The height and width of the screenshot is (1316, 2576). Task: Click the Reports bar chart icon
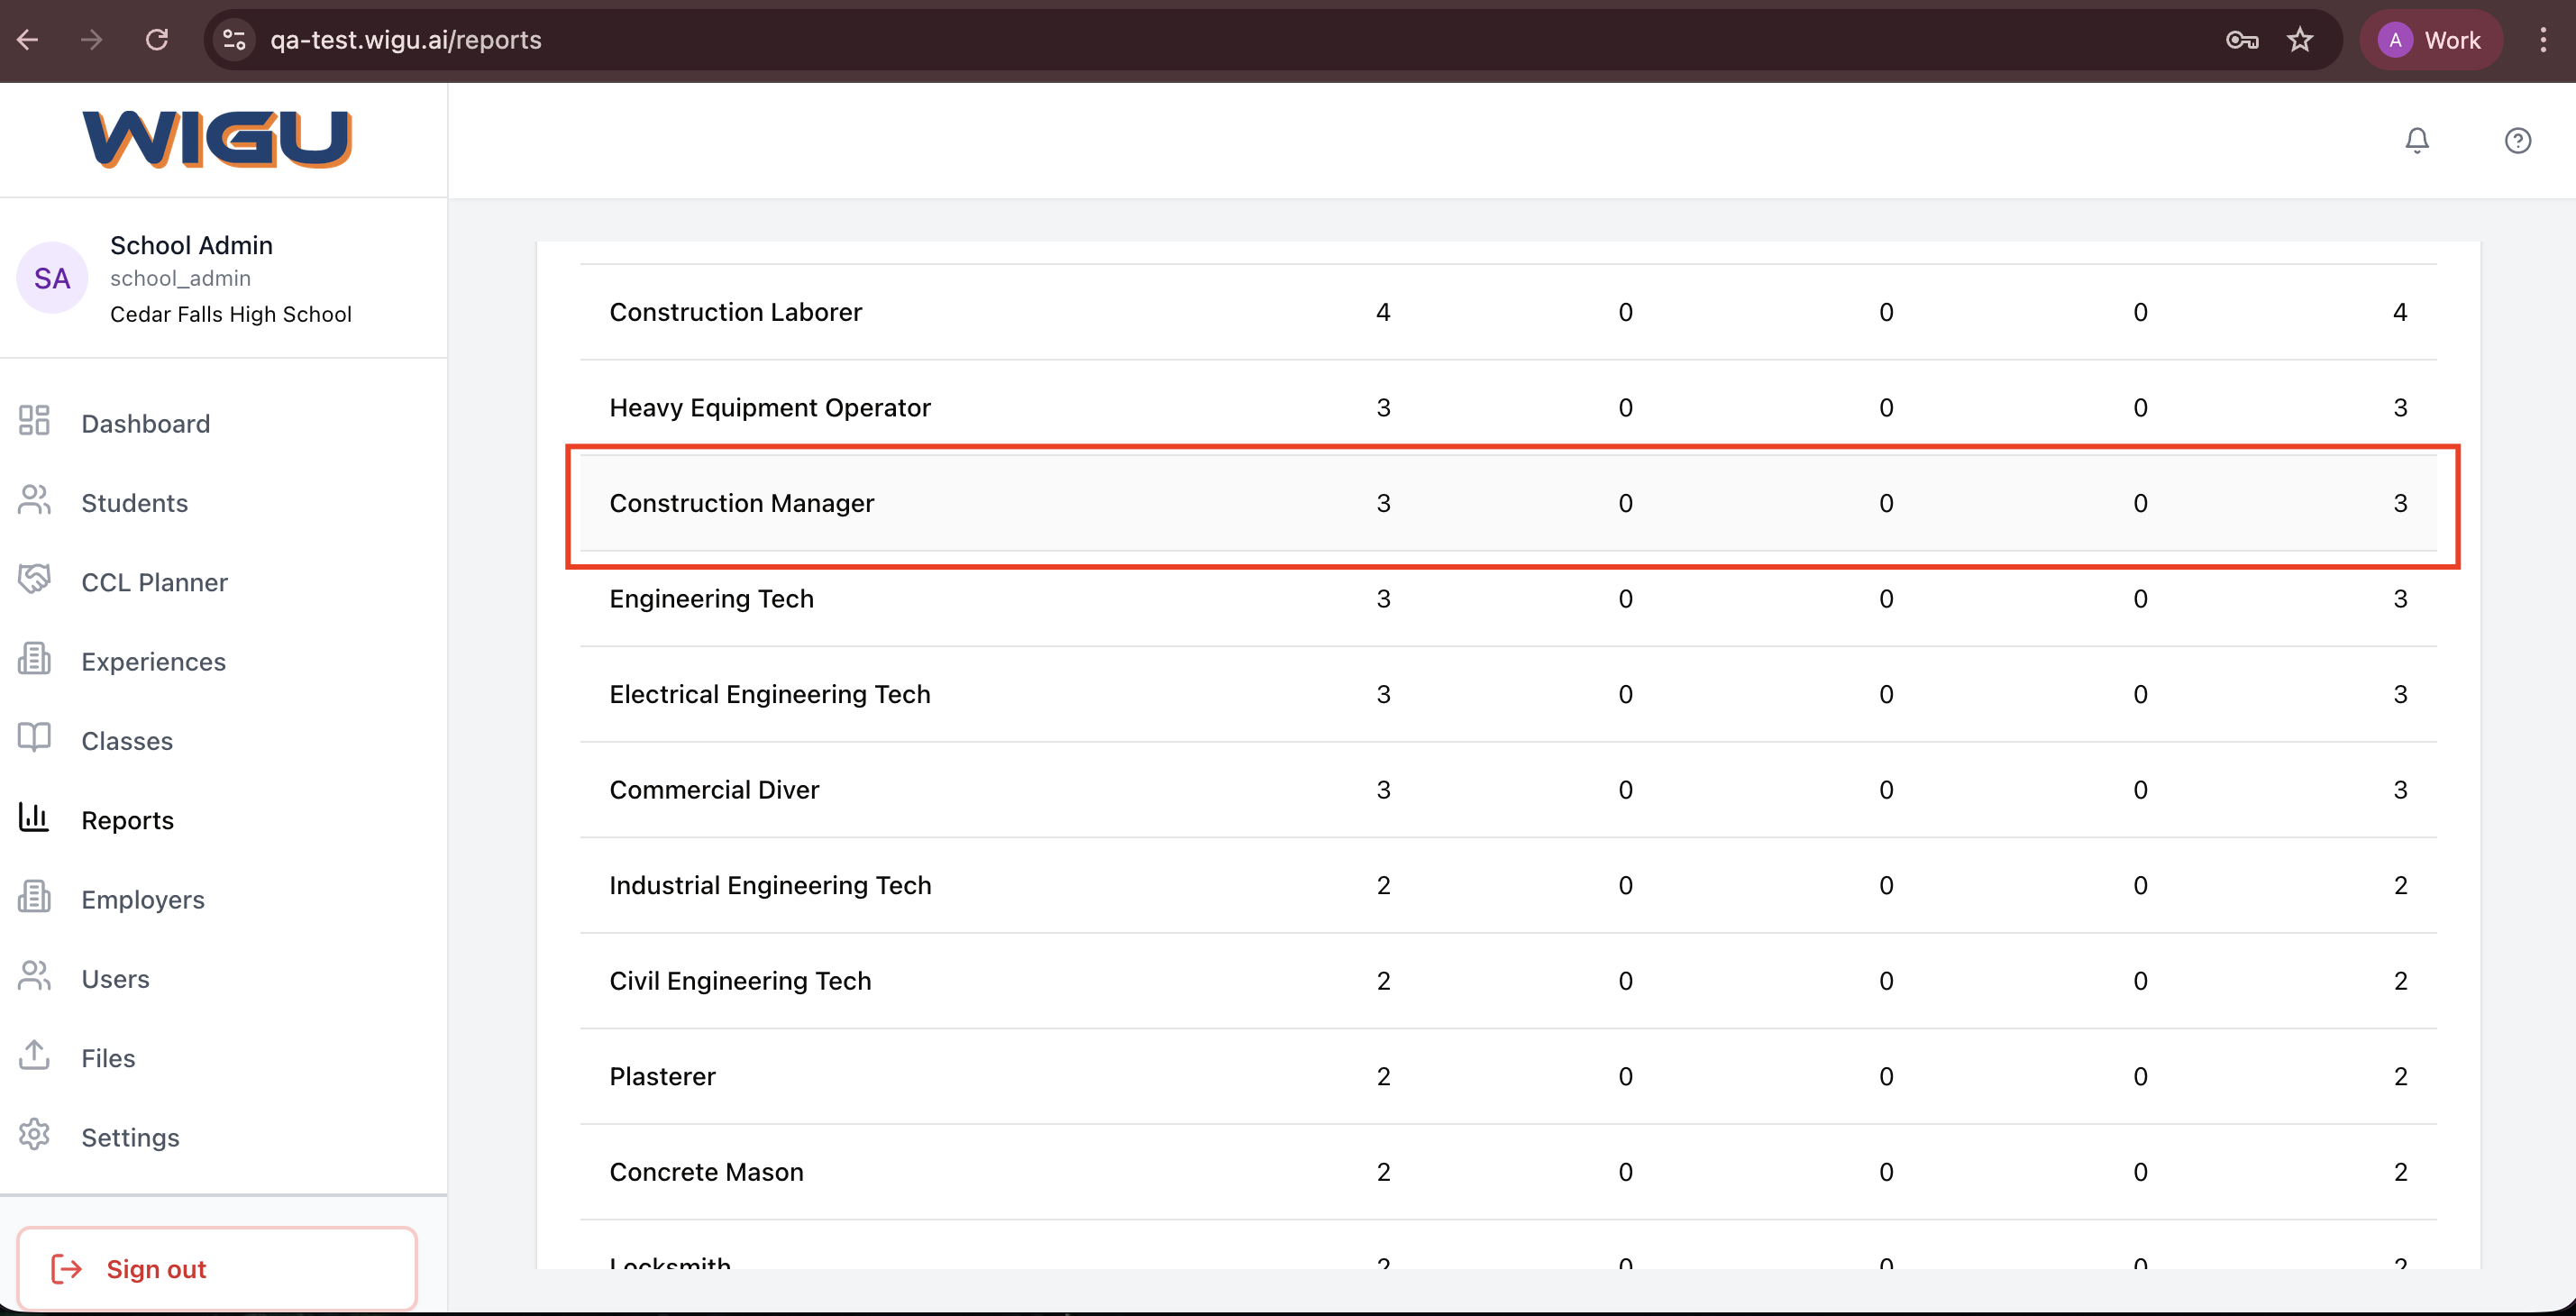coord(34,818)
